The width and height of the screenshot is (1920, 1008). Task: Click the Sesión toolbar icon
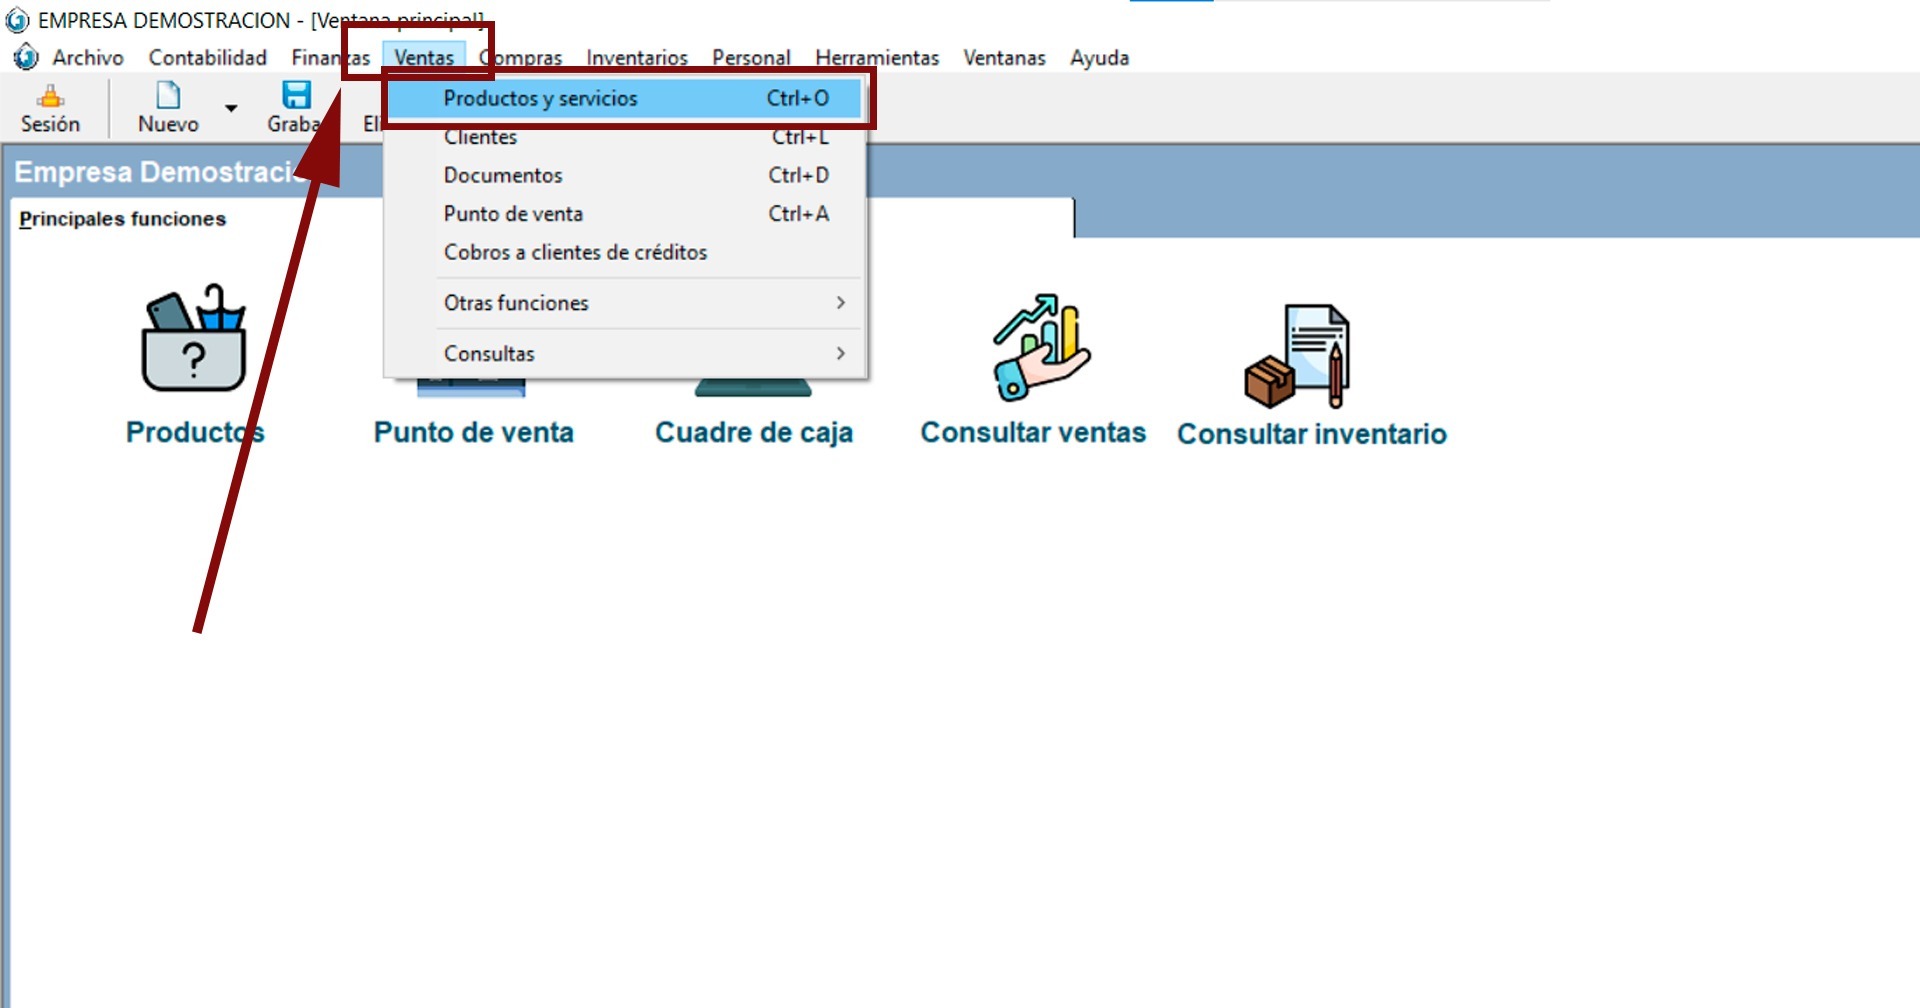pos(50,98)
